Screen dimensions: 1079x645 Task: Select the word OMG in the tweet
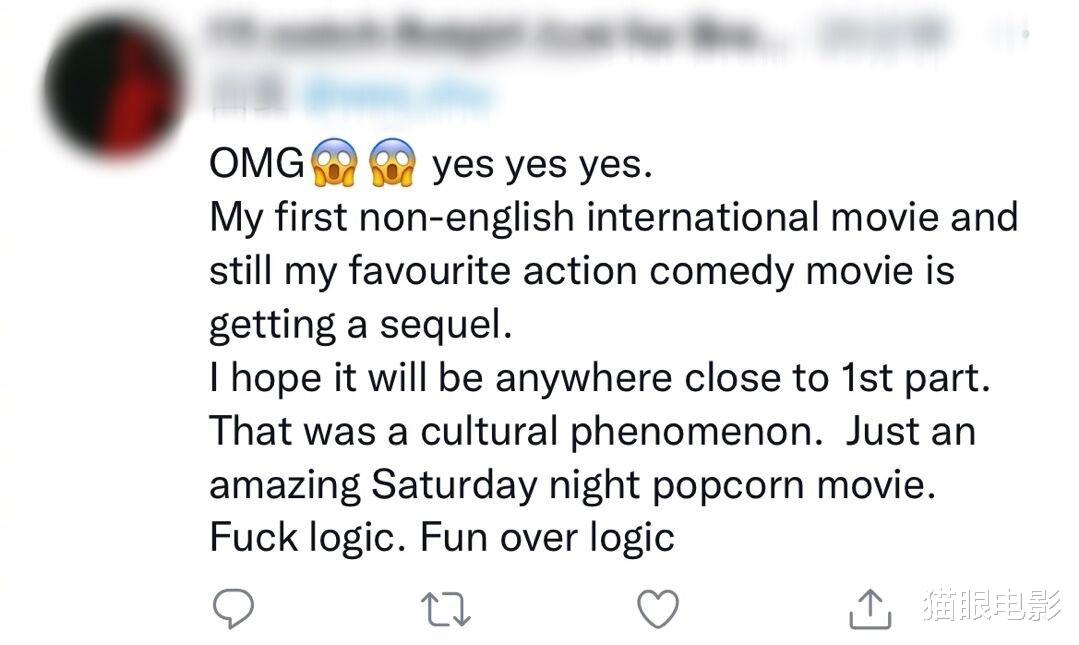[257, 164]
